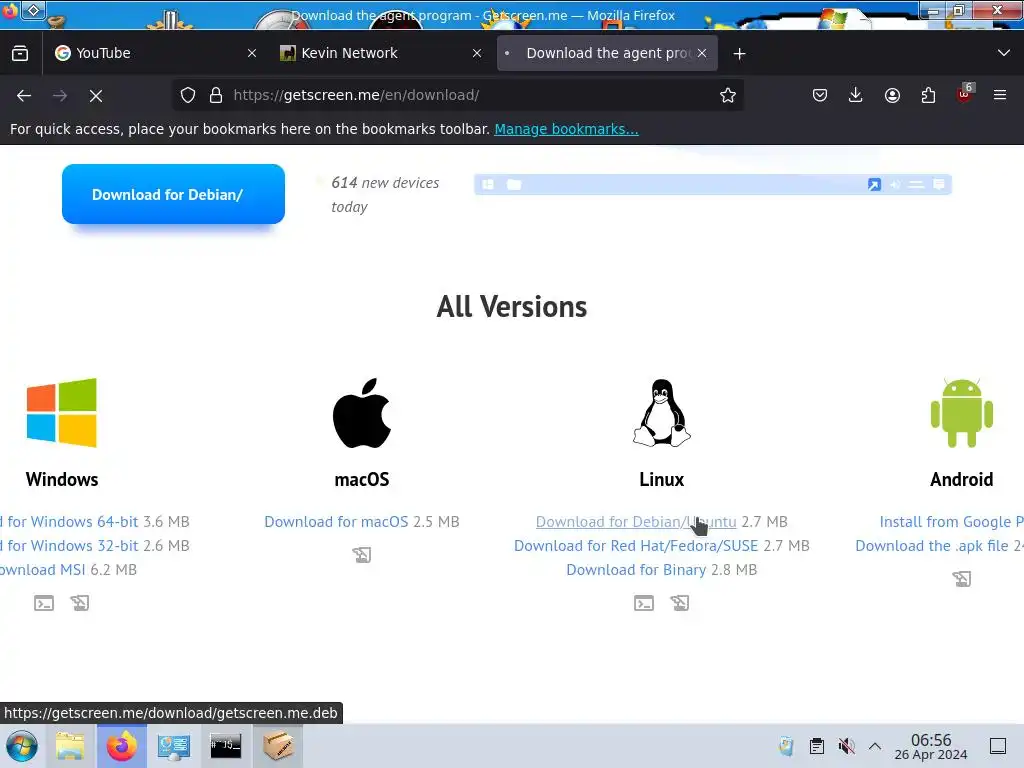Open uBlock Origin extension icon
The height and width of the screenshot is (768, 1024).
tap(965, 94)
